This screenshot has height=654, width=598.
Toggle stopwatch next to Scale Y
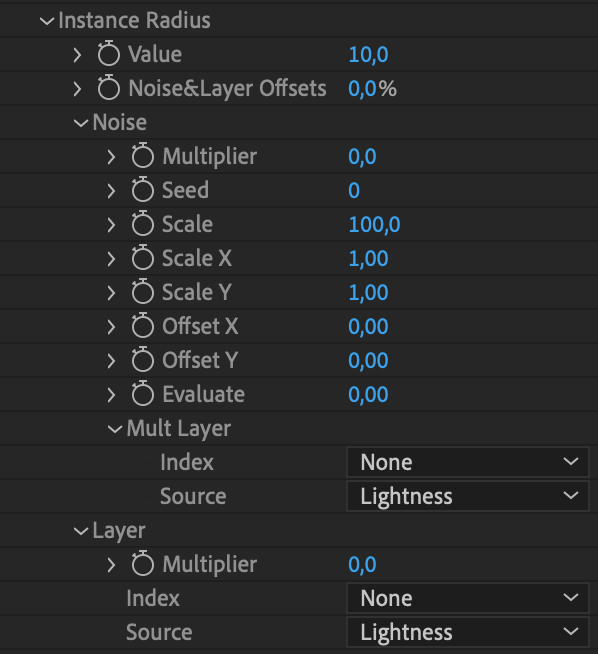[143, 292]
